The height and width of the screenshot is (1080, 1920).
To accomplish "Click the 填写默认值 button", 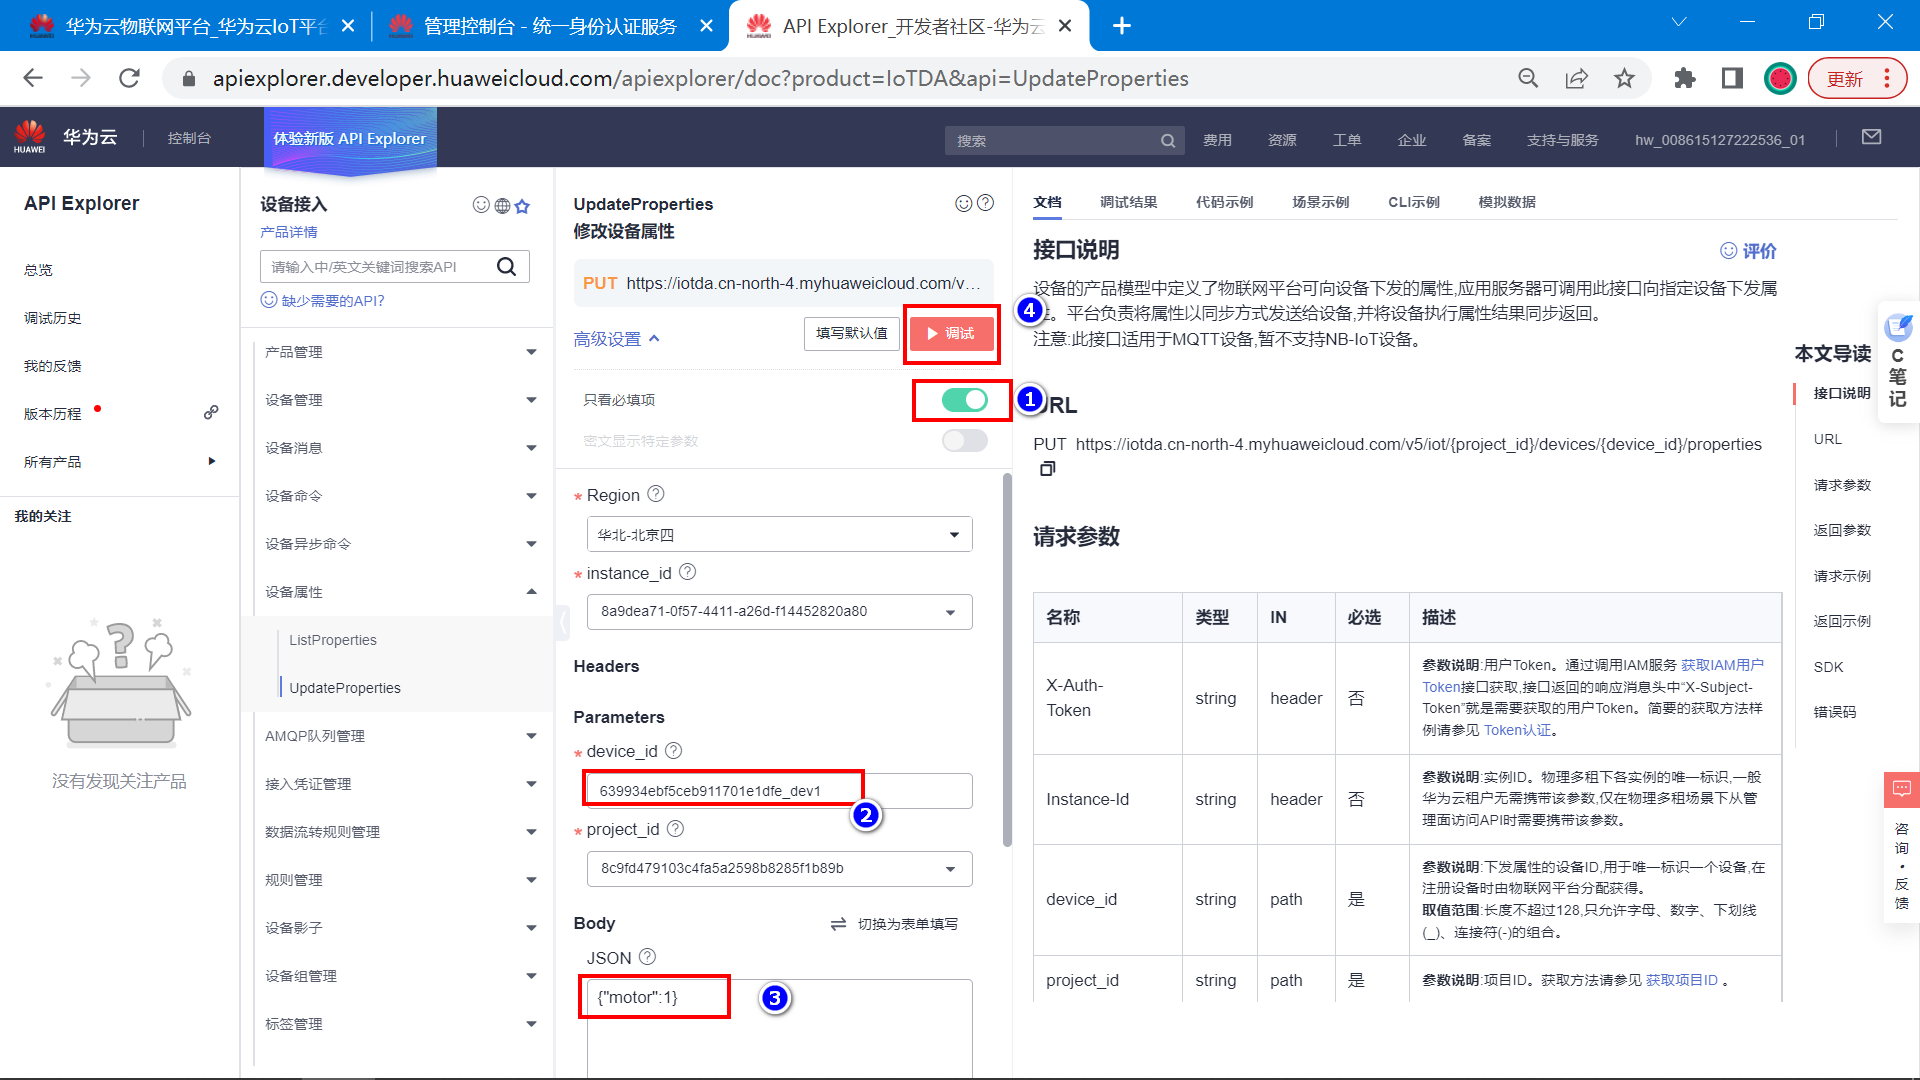I will click(x=851, y=333).
